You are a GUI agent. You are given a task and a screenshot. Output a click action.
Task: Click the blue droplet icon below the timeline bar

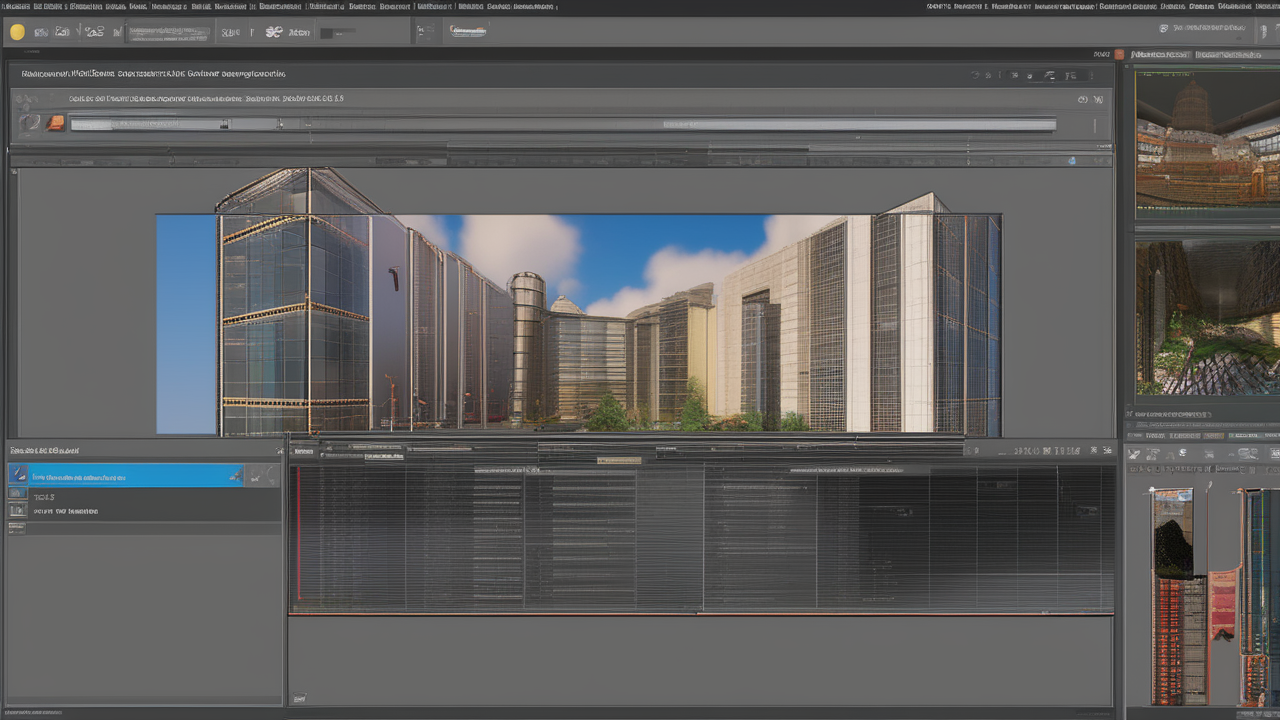[1071, 160]
